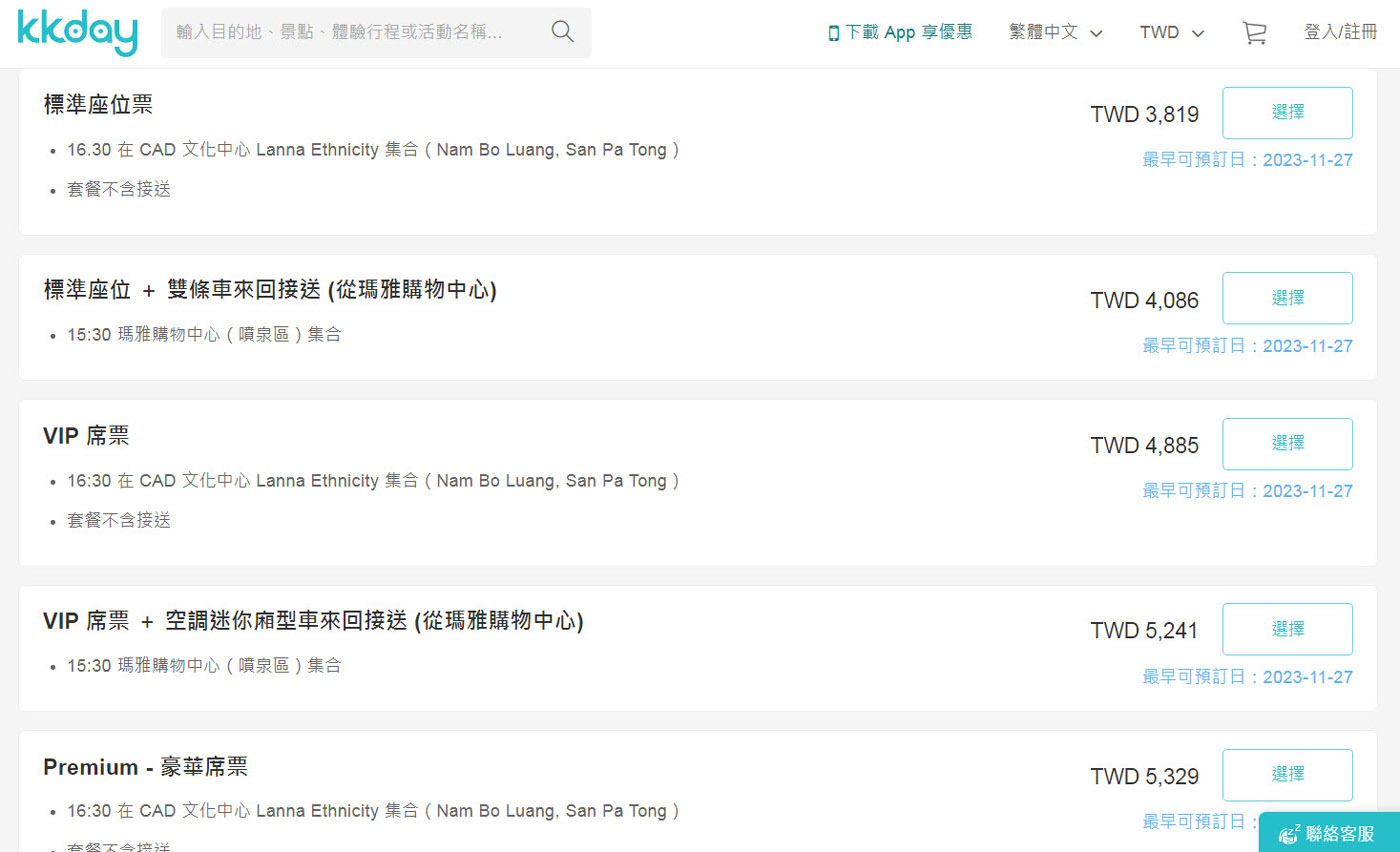Click earliest booking date under TWD 4,885
The height and width of the screenshot is (852, 1400).
(1247, 491)
